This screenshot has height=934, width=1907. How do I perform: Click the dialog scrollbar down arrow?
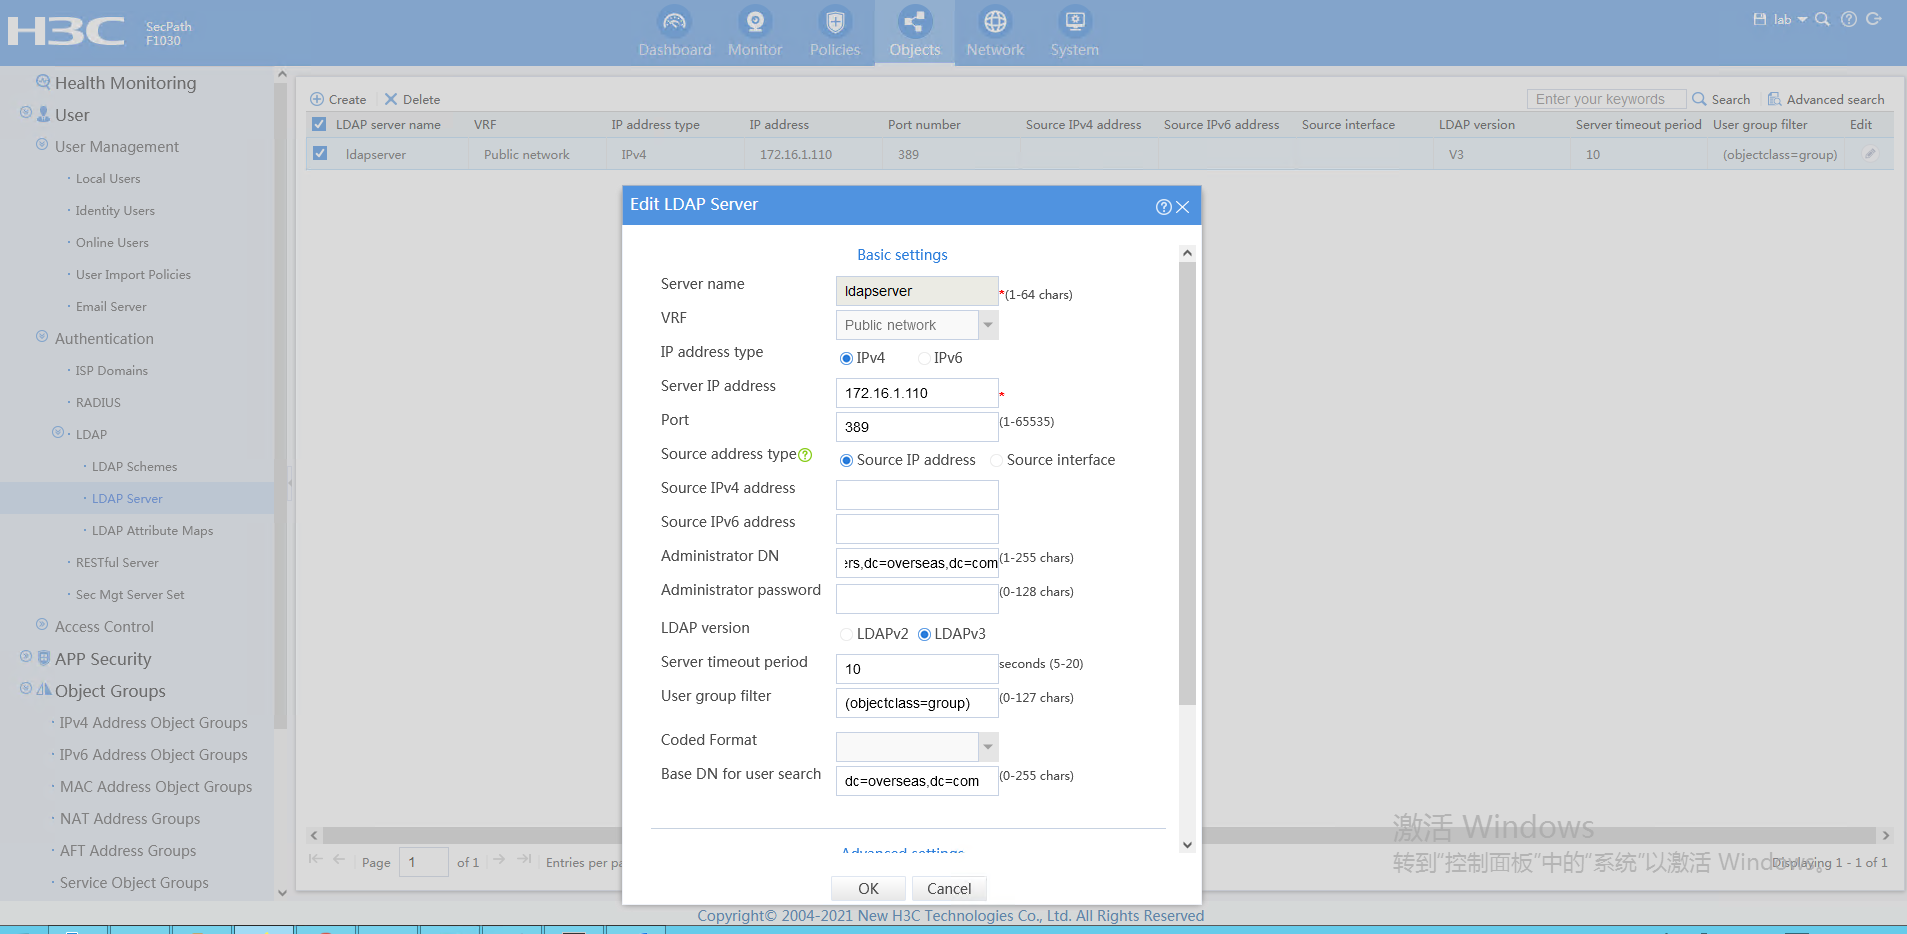(1187, 844)
